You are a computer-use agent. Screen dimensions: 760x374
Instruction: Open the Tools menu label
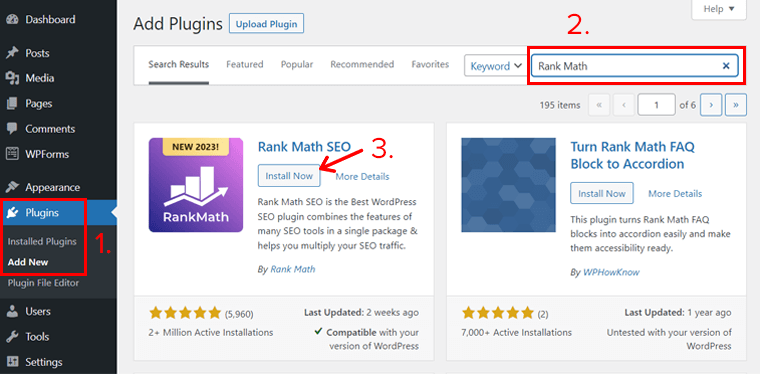tap(37, 337)
